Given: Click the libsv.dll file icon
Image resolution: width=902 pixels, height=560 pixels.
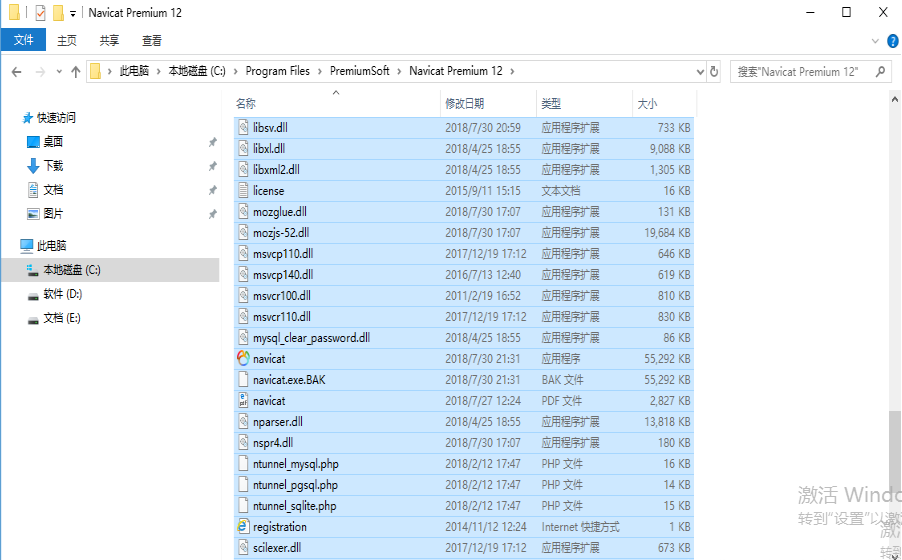Looking at the screenshot, I should point(243,127).
